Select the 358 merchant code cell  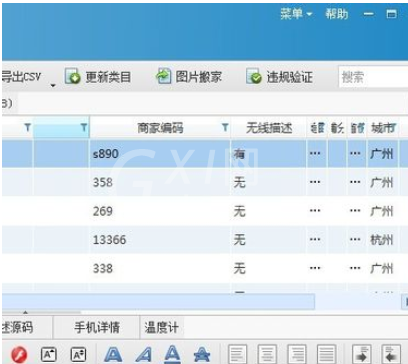[x=159, y=182]
